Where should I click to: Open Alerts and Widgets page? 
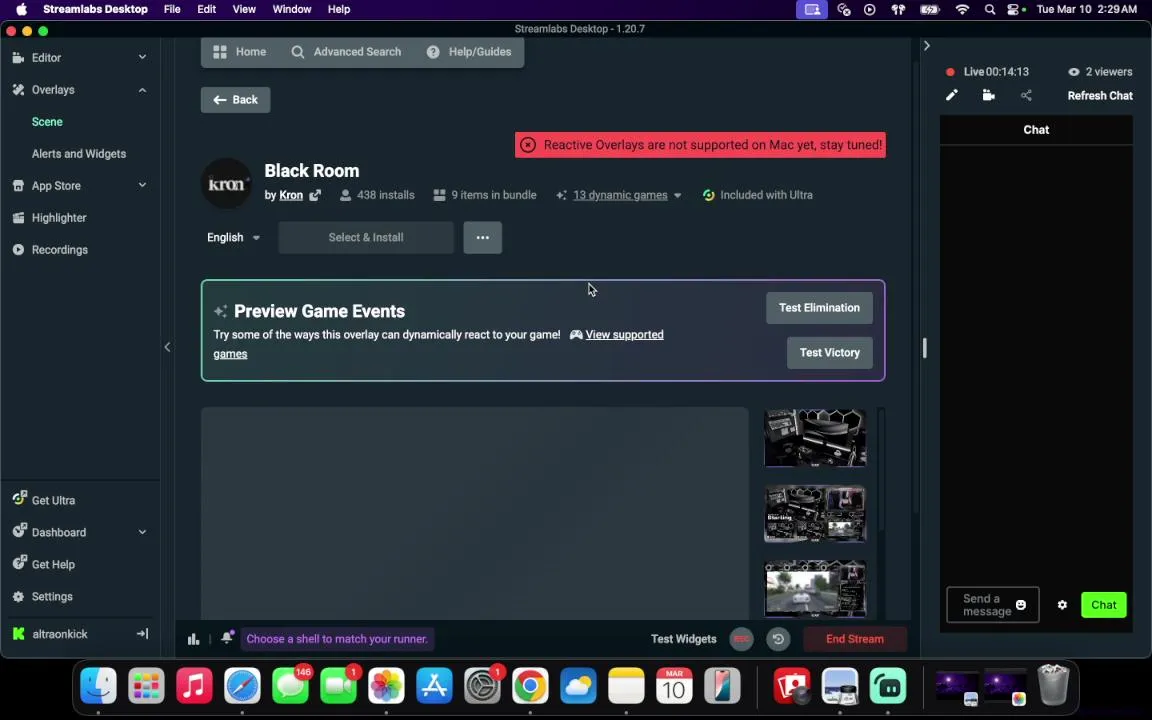pos(79,154)
